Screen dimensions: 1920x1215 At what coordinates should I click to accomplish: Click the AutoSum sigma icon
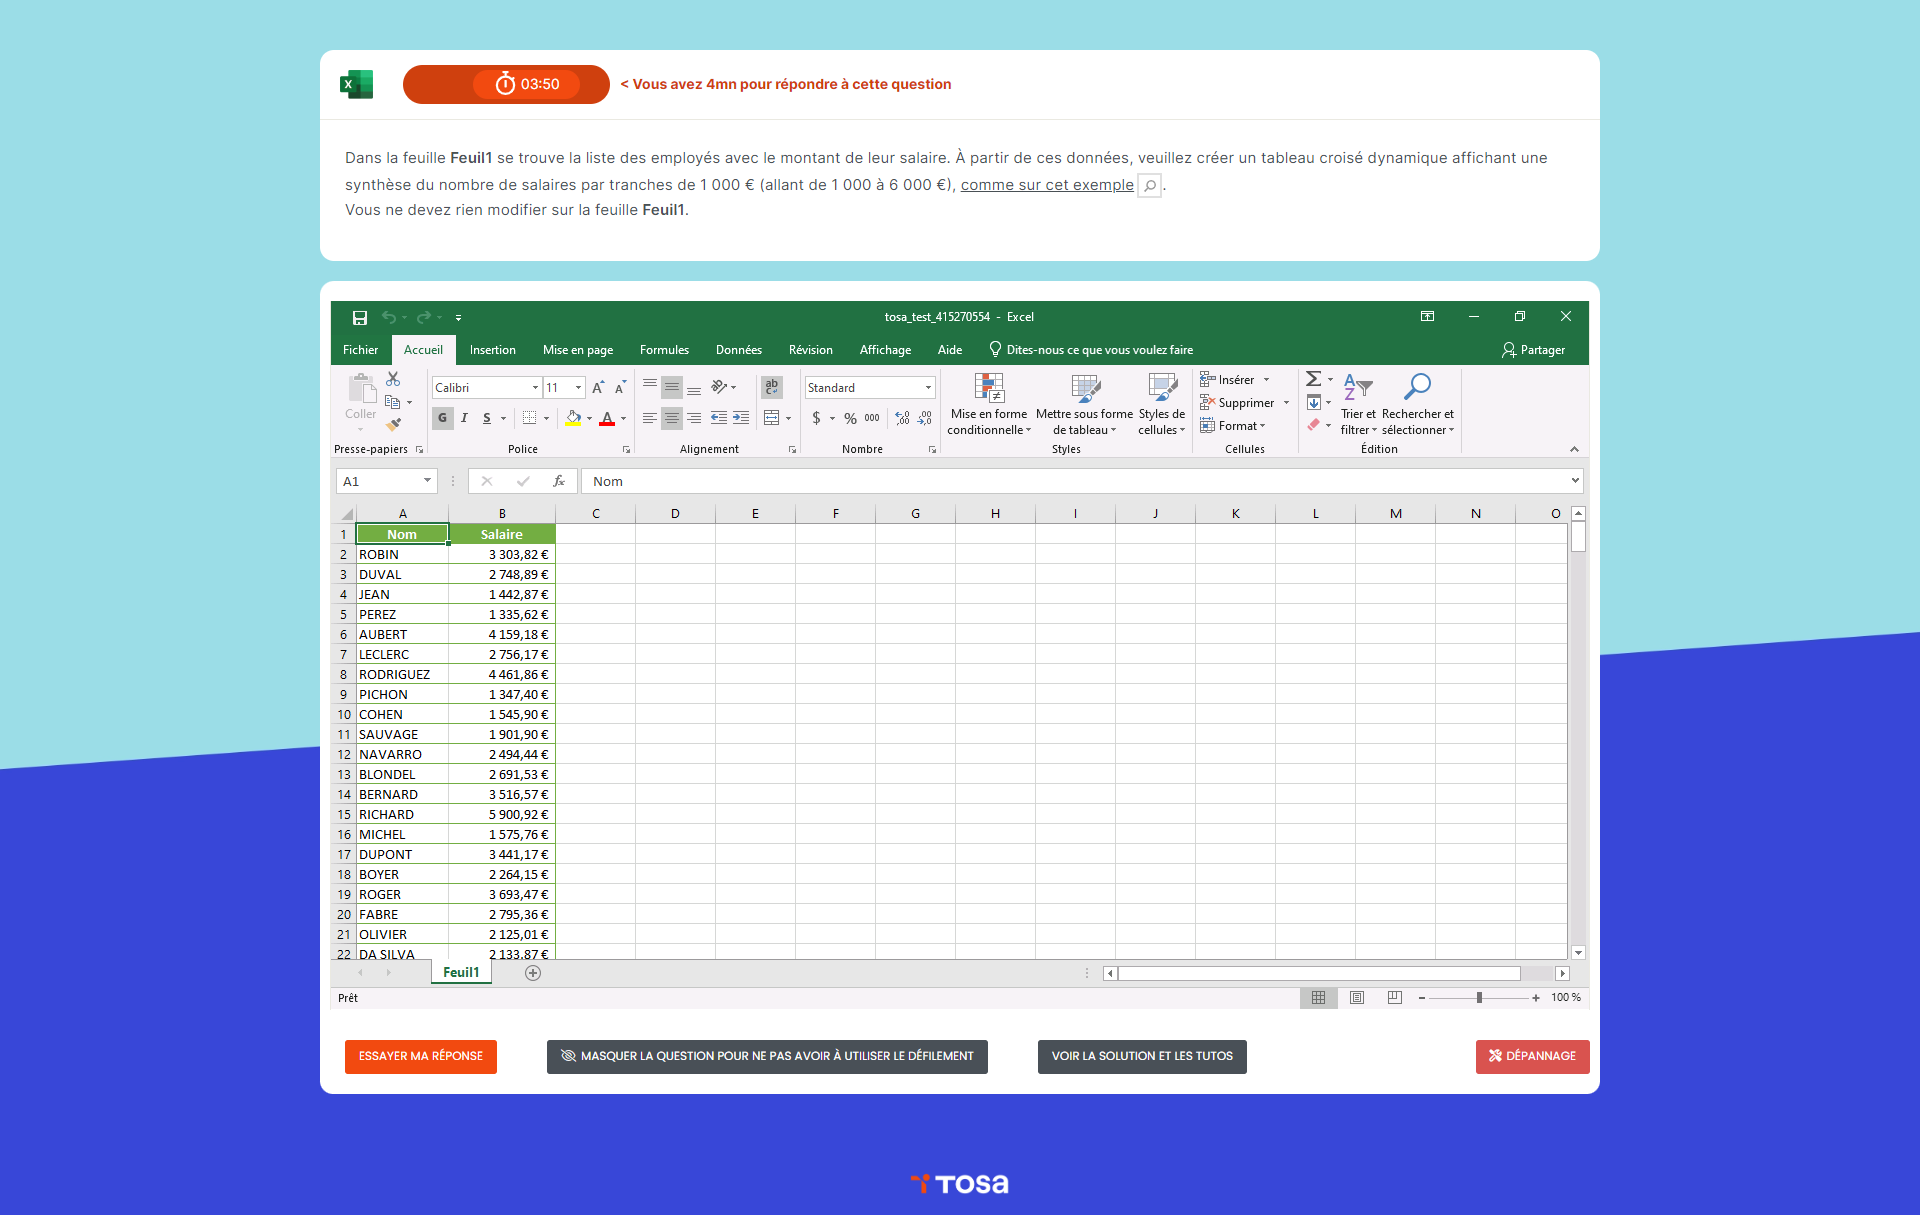(x=1313, y=379)
